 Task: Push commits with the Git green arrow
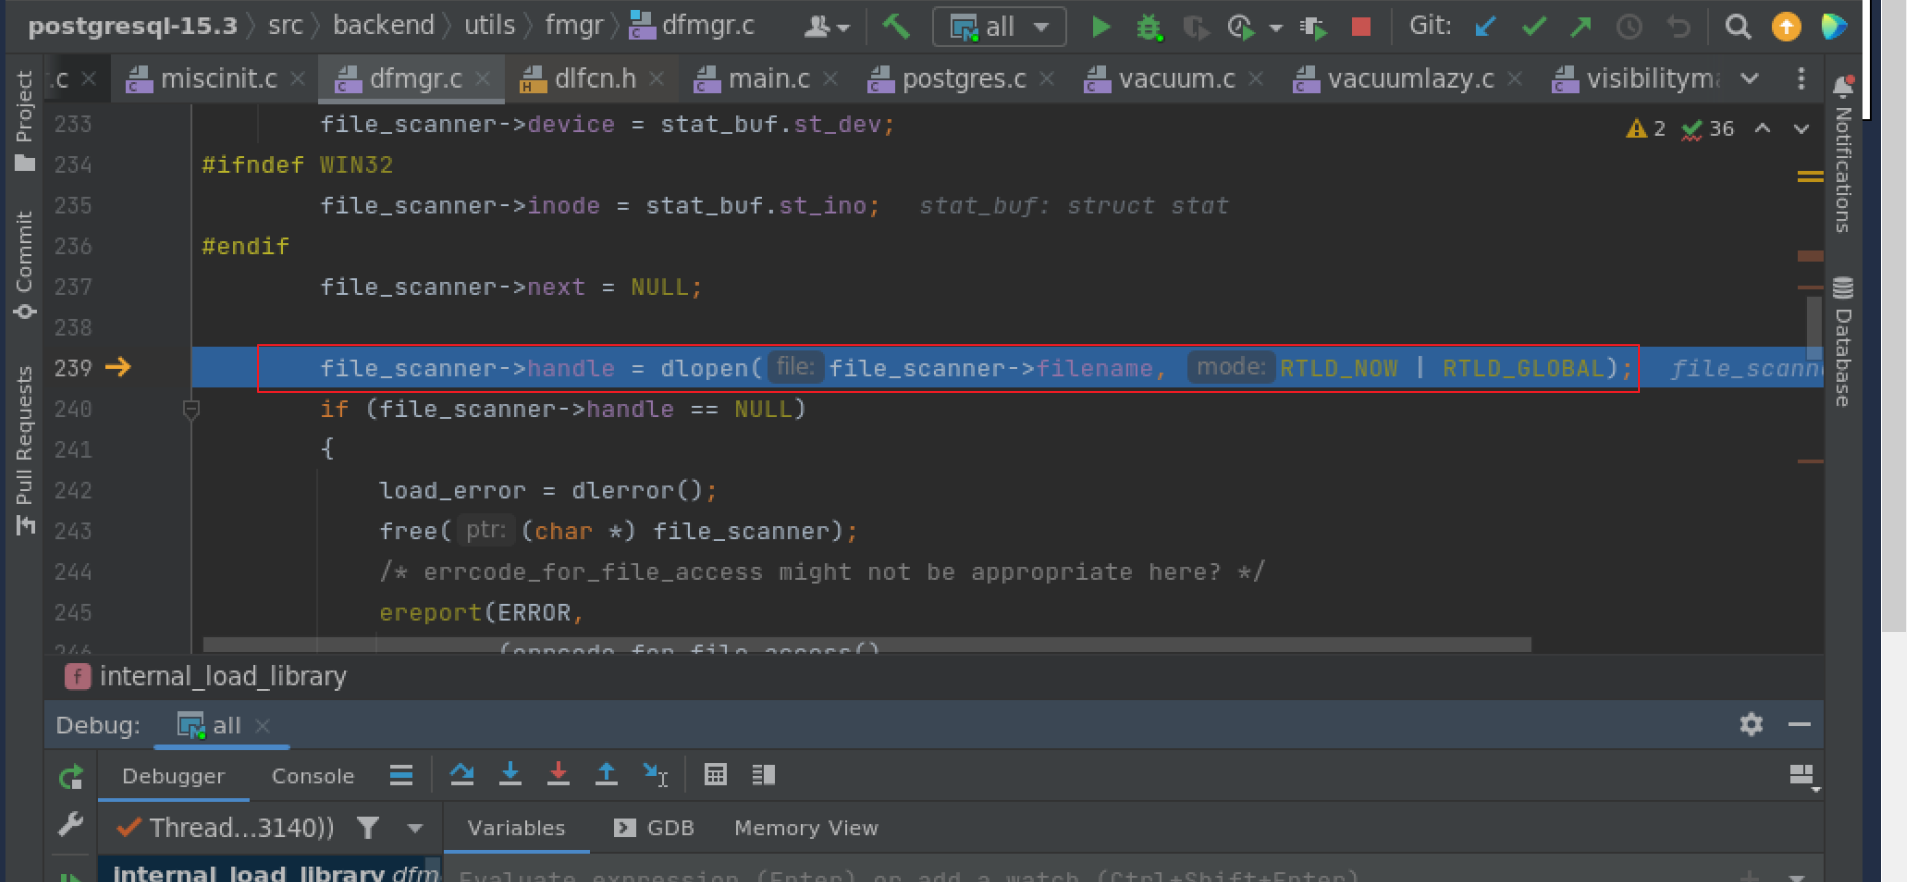(1581, 27)
